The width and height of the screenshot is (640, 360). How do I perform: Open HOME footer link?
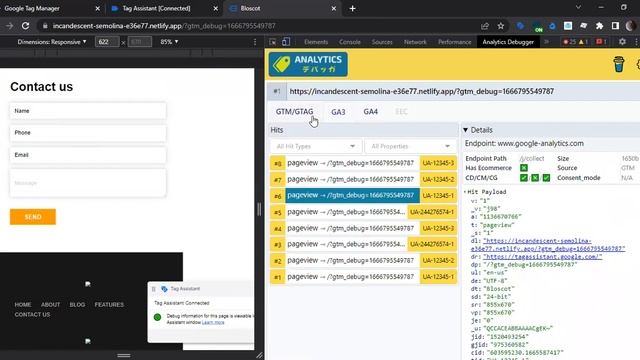pos(23,304)
